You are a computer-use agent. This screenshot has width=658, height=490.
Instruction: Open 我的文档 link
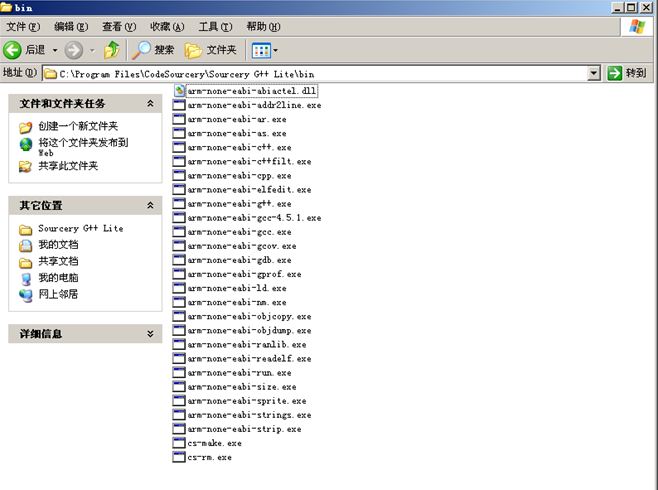[x=58, y=245]
